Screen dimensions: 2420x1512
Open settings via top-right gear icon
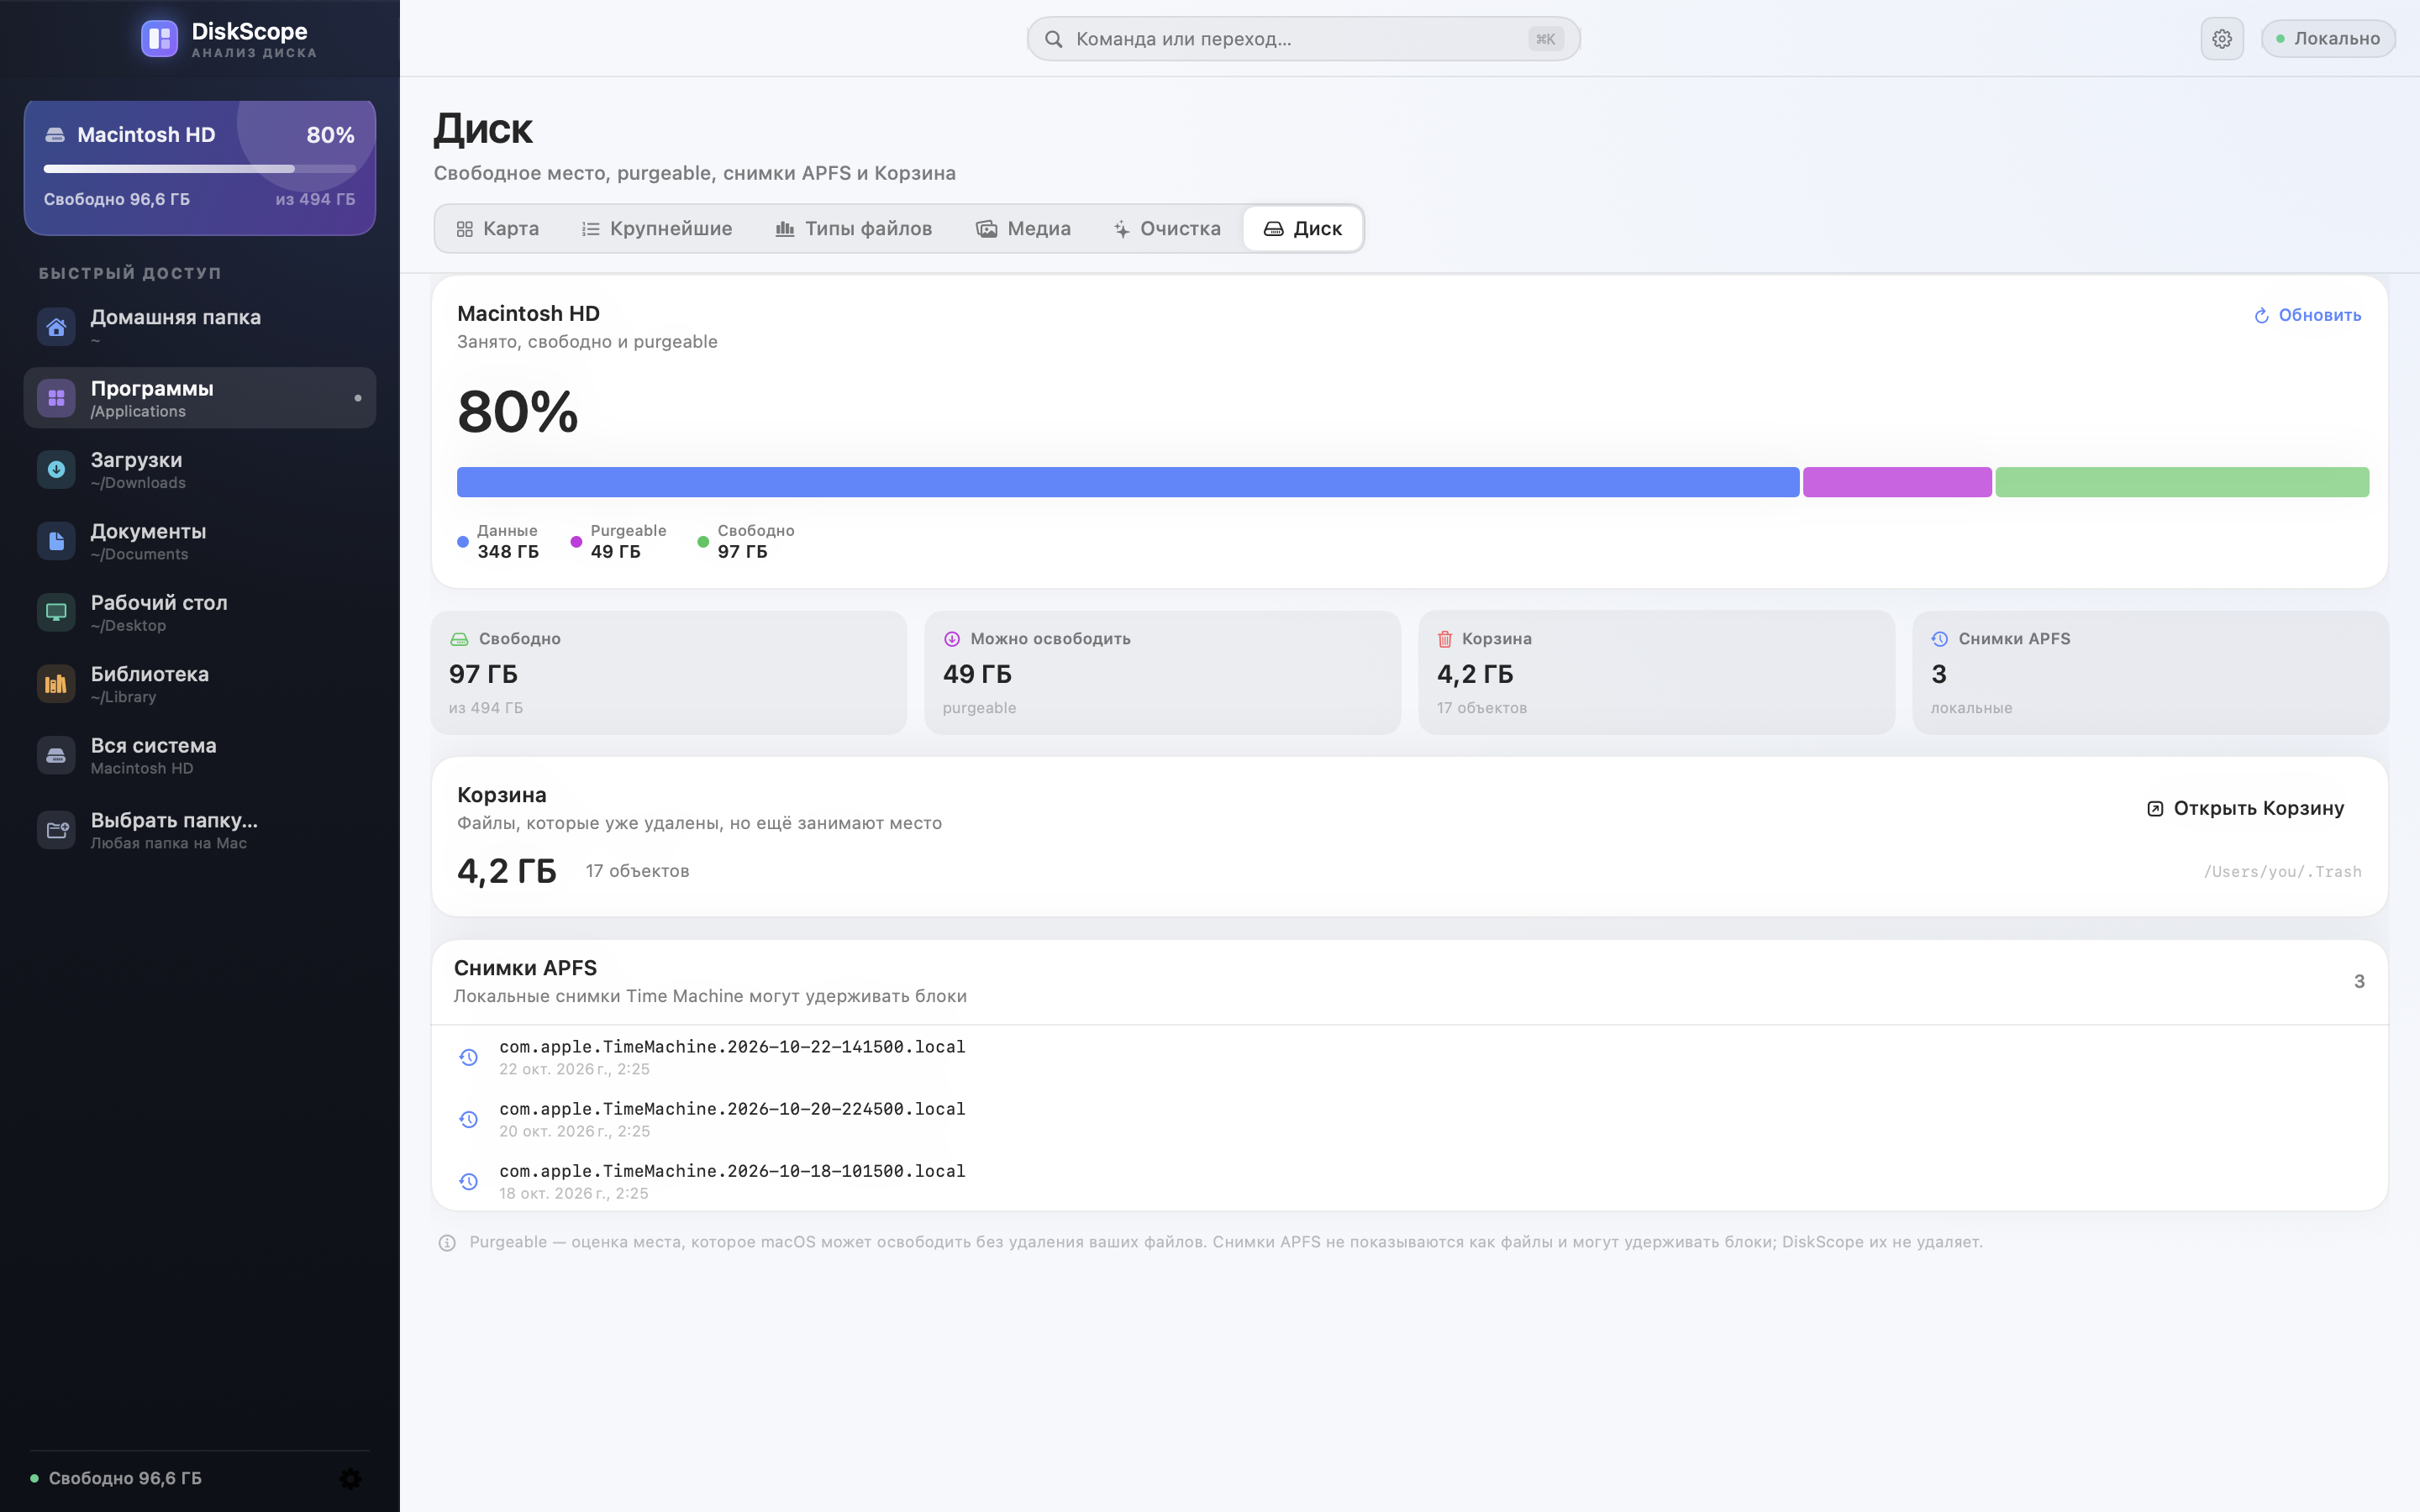2221,39
